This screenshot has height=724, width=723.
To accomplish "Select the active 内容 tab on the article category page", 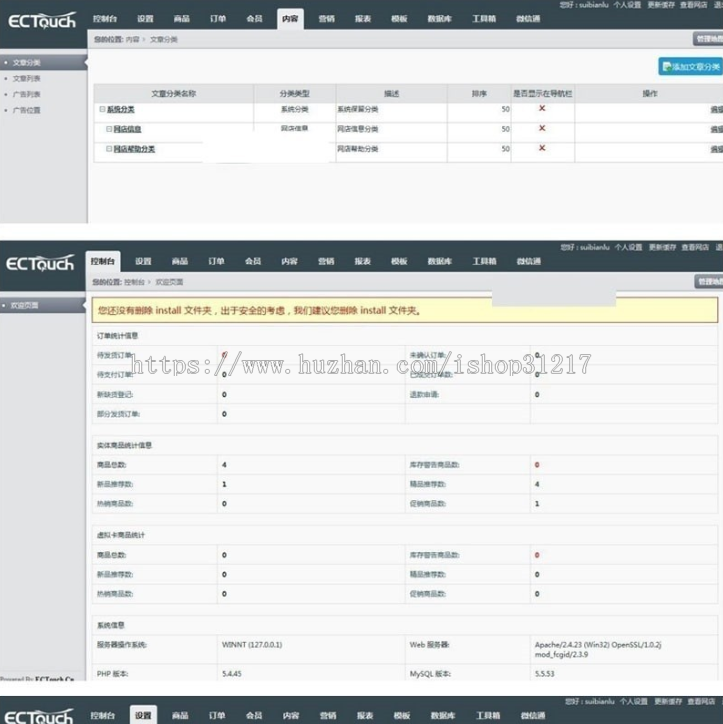I will [290, 19].
